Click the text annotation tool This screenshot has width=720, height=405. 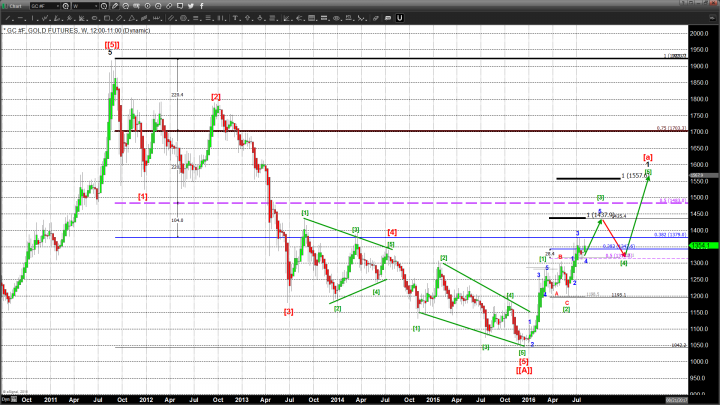coord(233,18)
